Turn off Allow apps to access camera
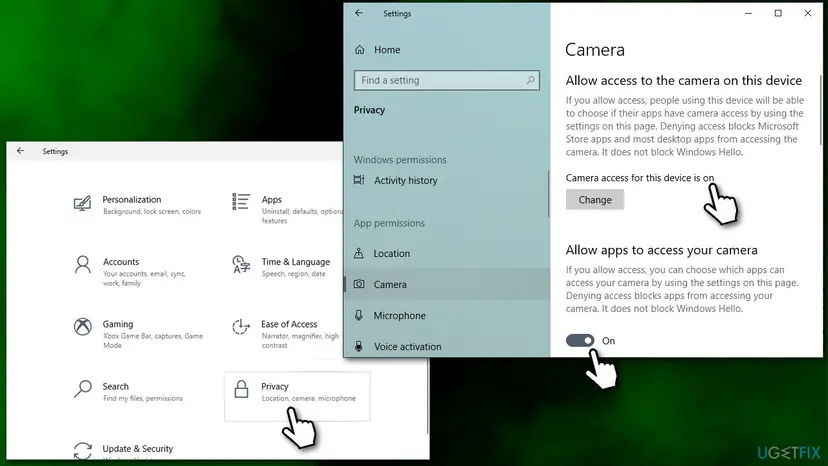This screenshot has height=466, width=828. (x=580, y=341)
